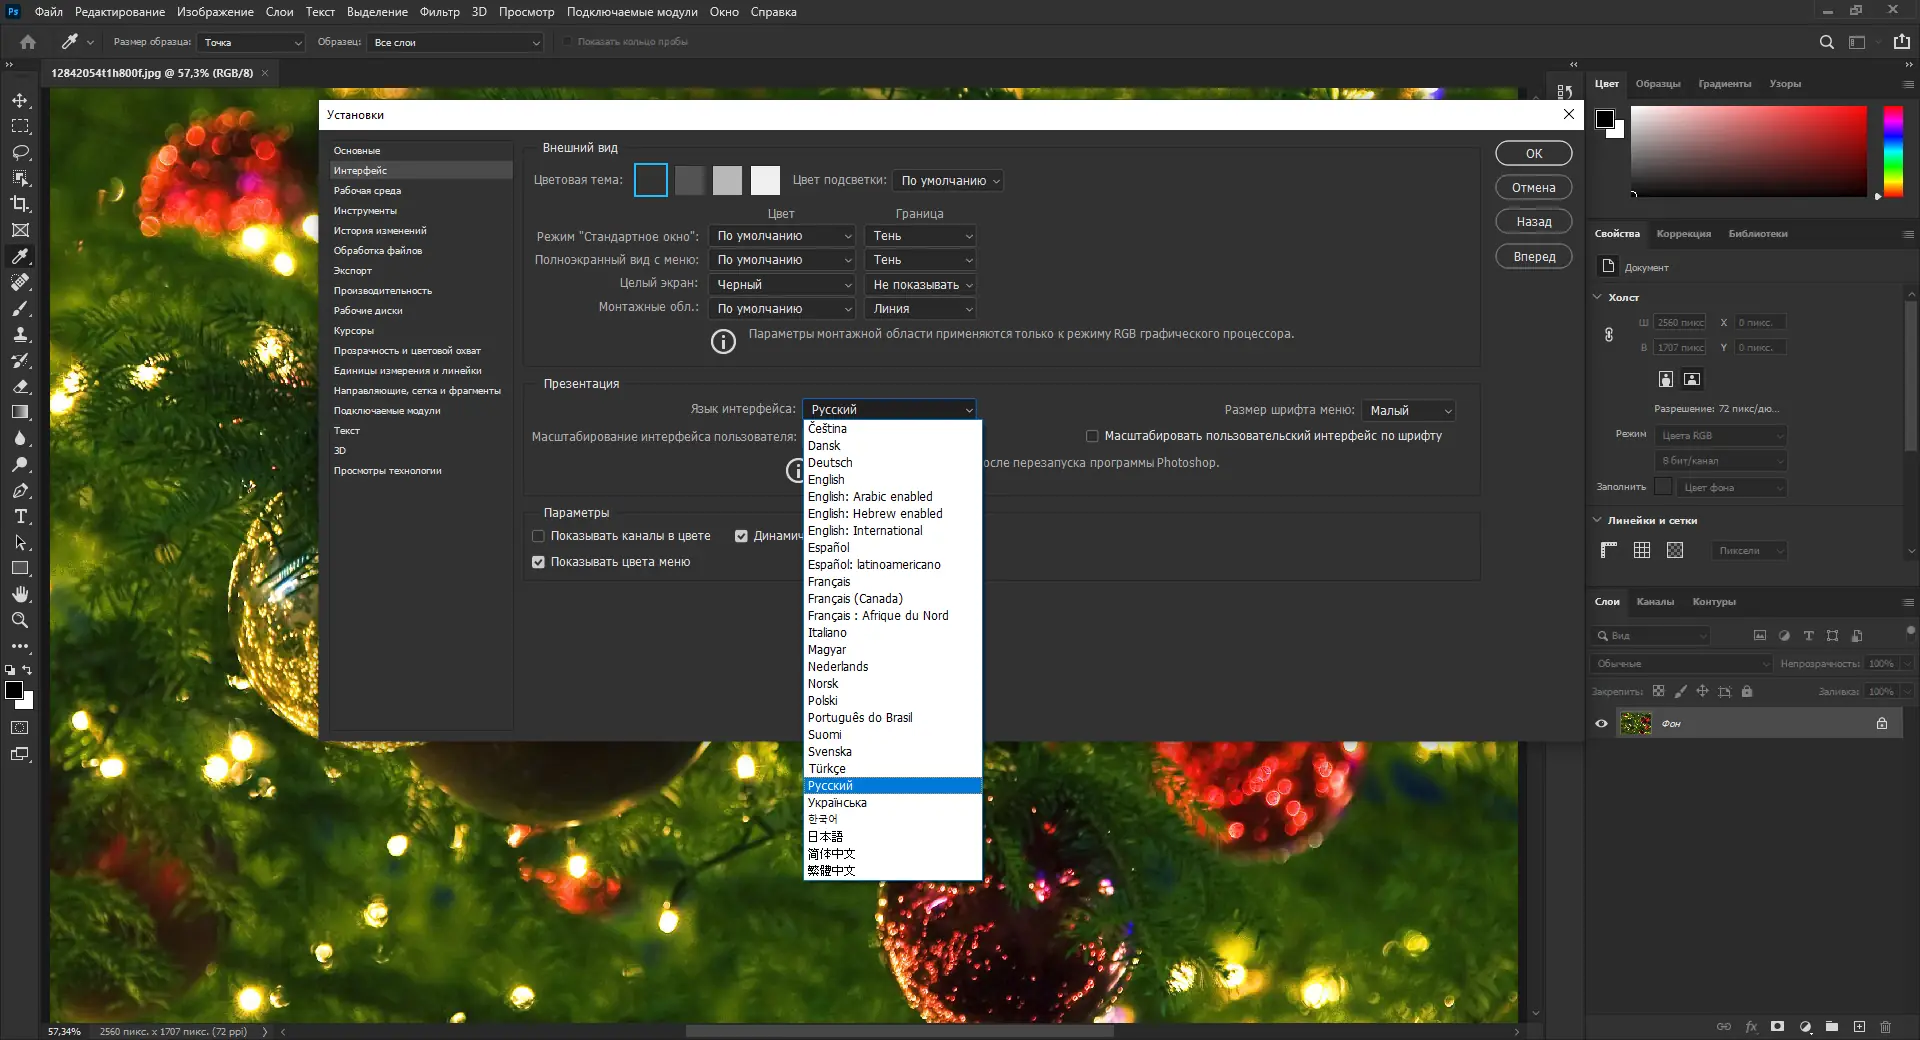Click the grid icon in Линейки и сетки
Viewport: 1920px width, 1040px height.
(x=1642, y=550)
